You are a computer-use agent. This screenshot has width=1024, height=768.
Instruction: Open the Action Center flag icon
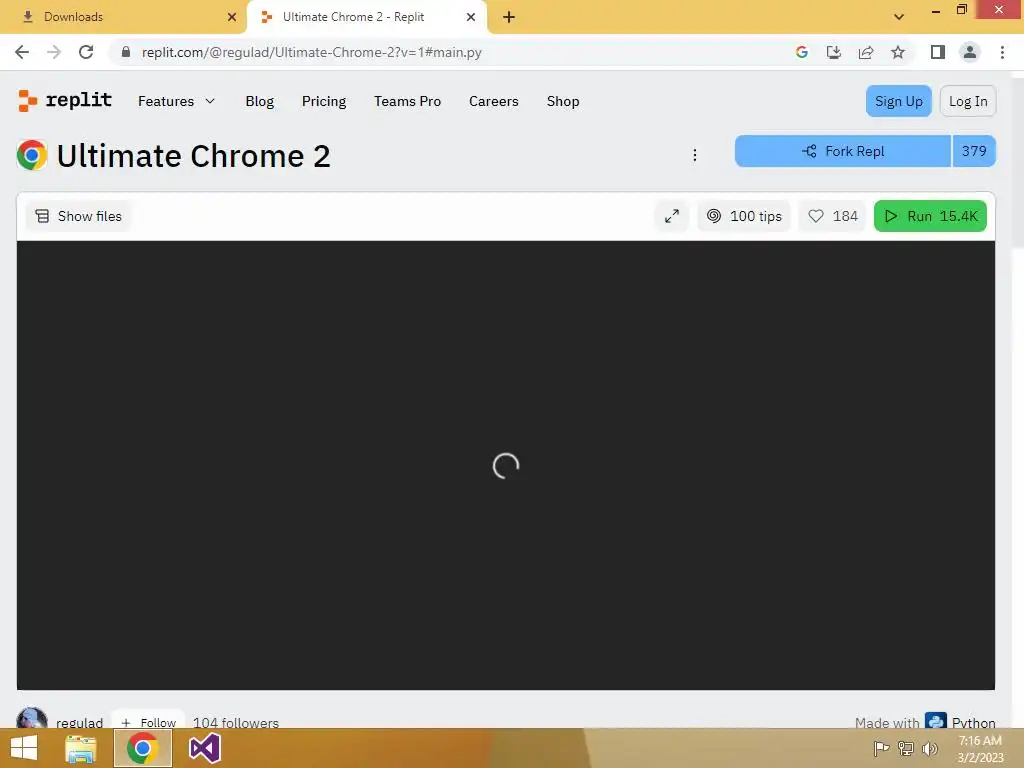click(881, 748)
